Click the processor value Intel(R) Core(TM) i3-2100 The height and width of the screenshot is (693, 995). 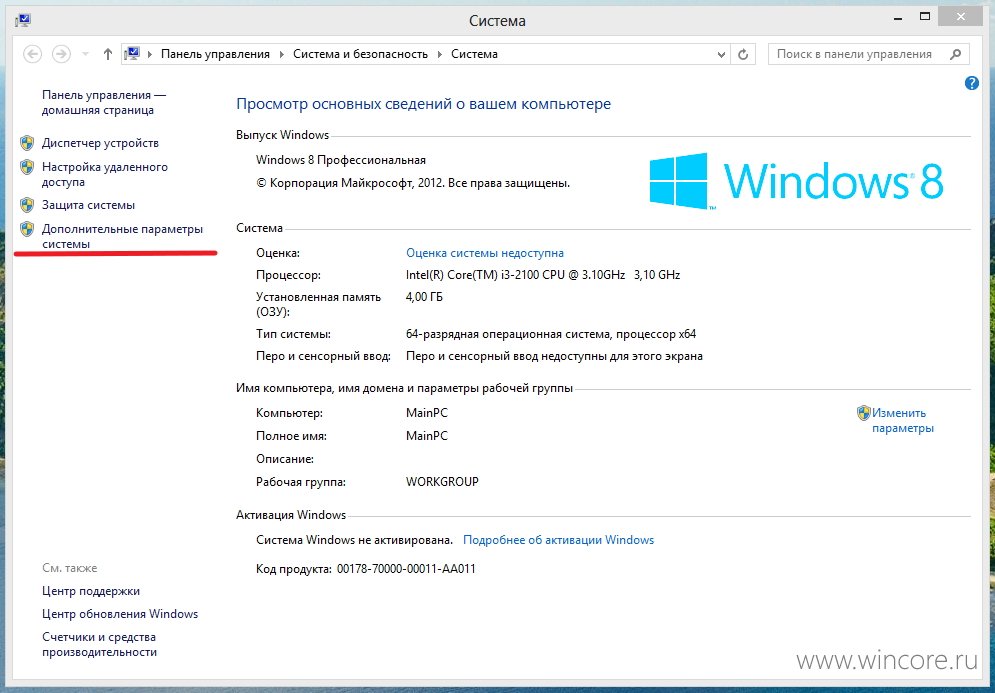pyautogui.click(x=543, y=275)
